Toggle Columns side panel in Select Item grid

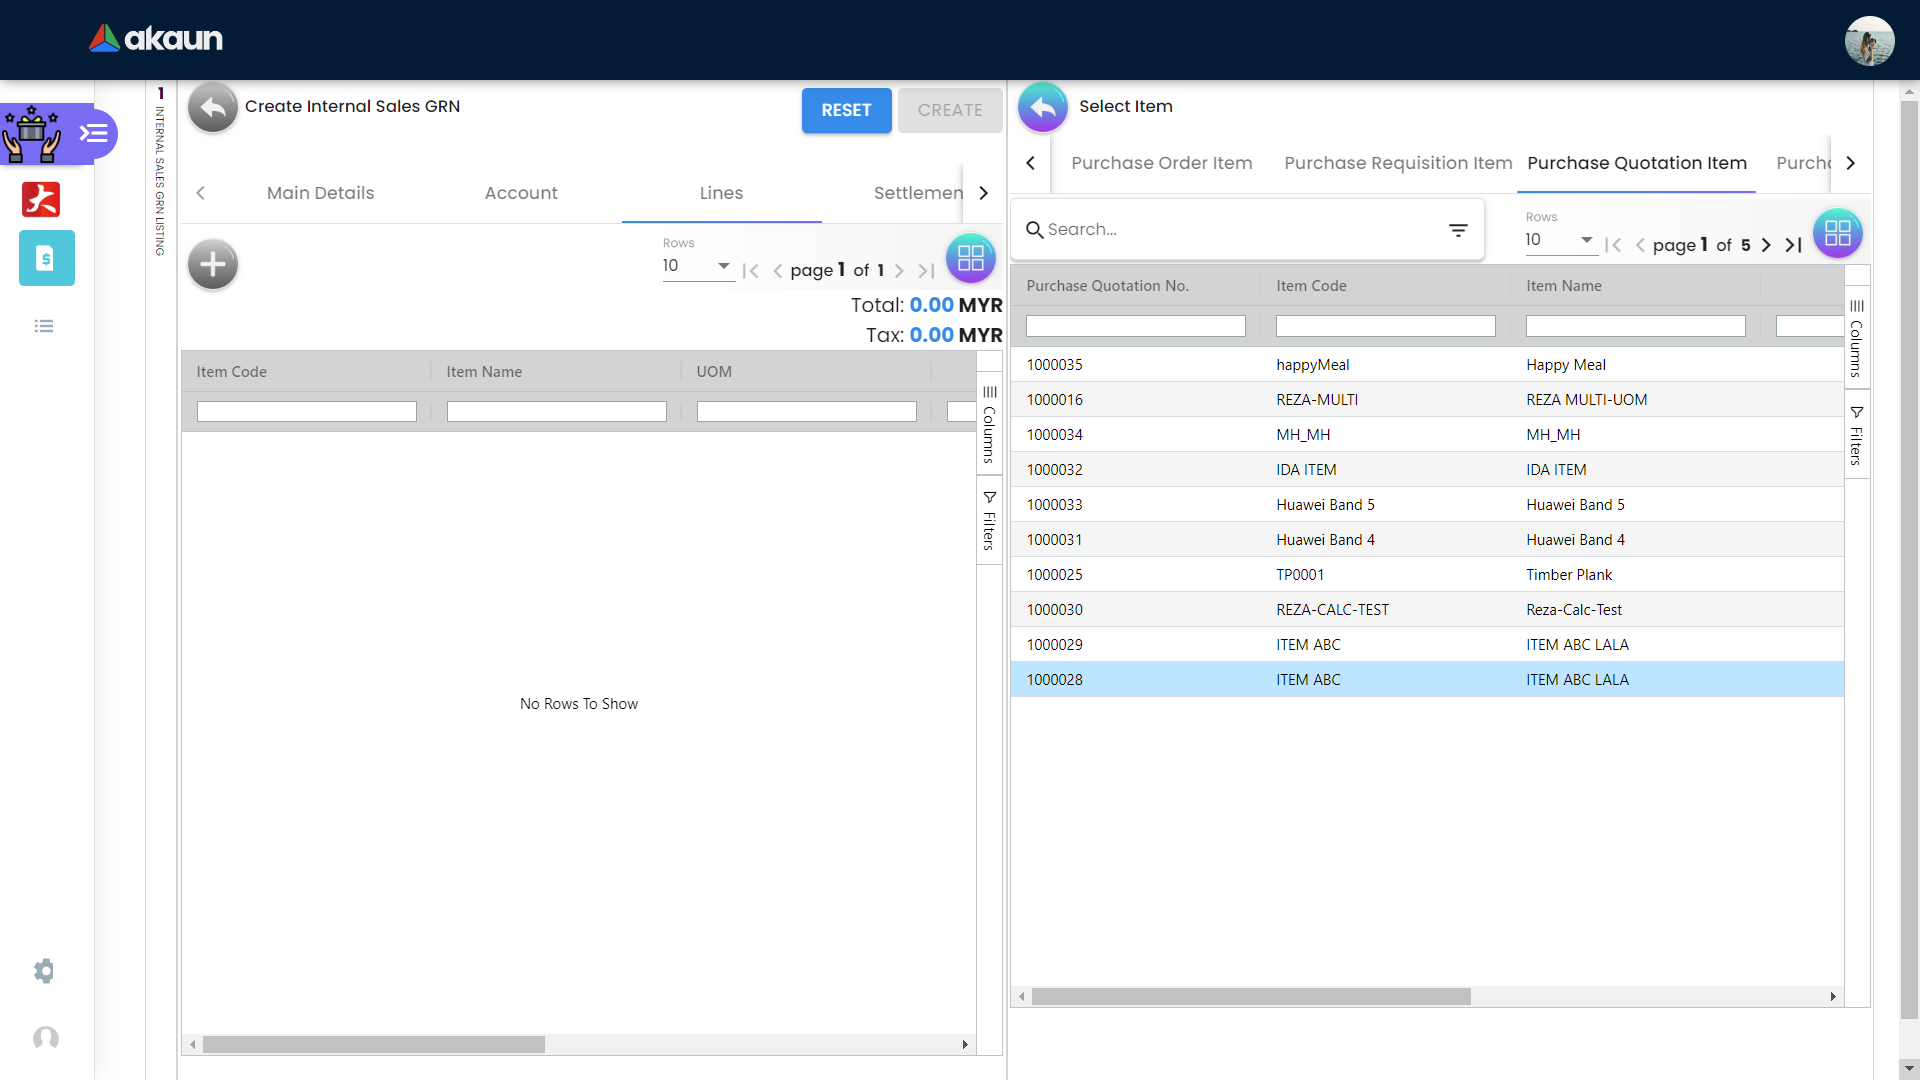point(1856,337)
